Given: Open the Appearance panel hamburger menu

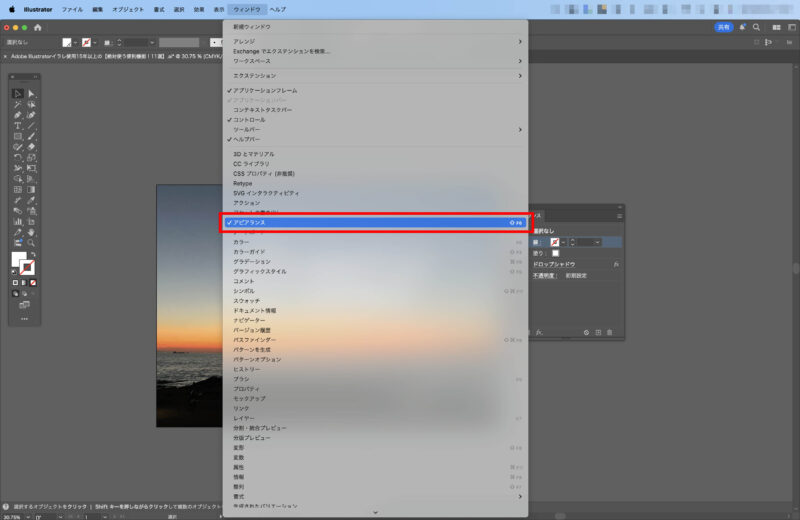Looking at the screenshot, I should pos(619,215).
